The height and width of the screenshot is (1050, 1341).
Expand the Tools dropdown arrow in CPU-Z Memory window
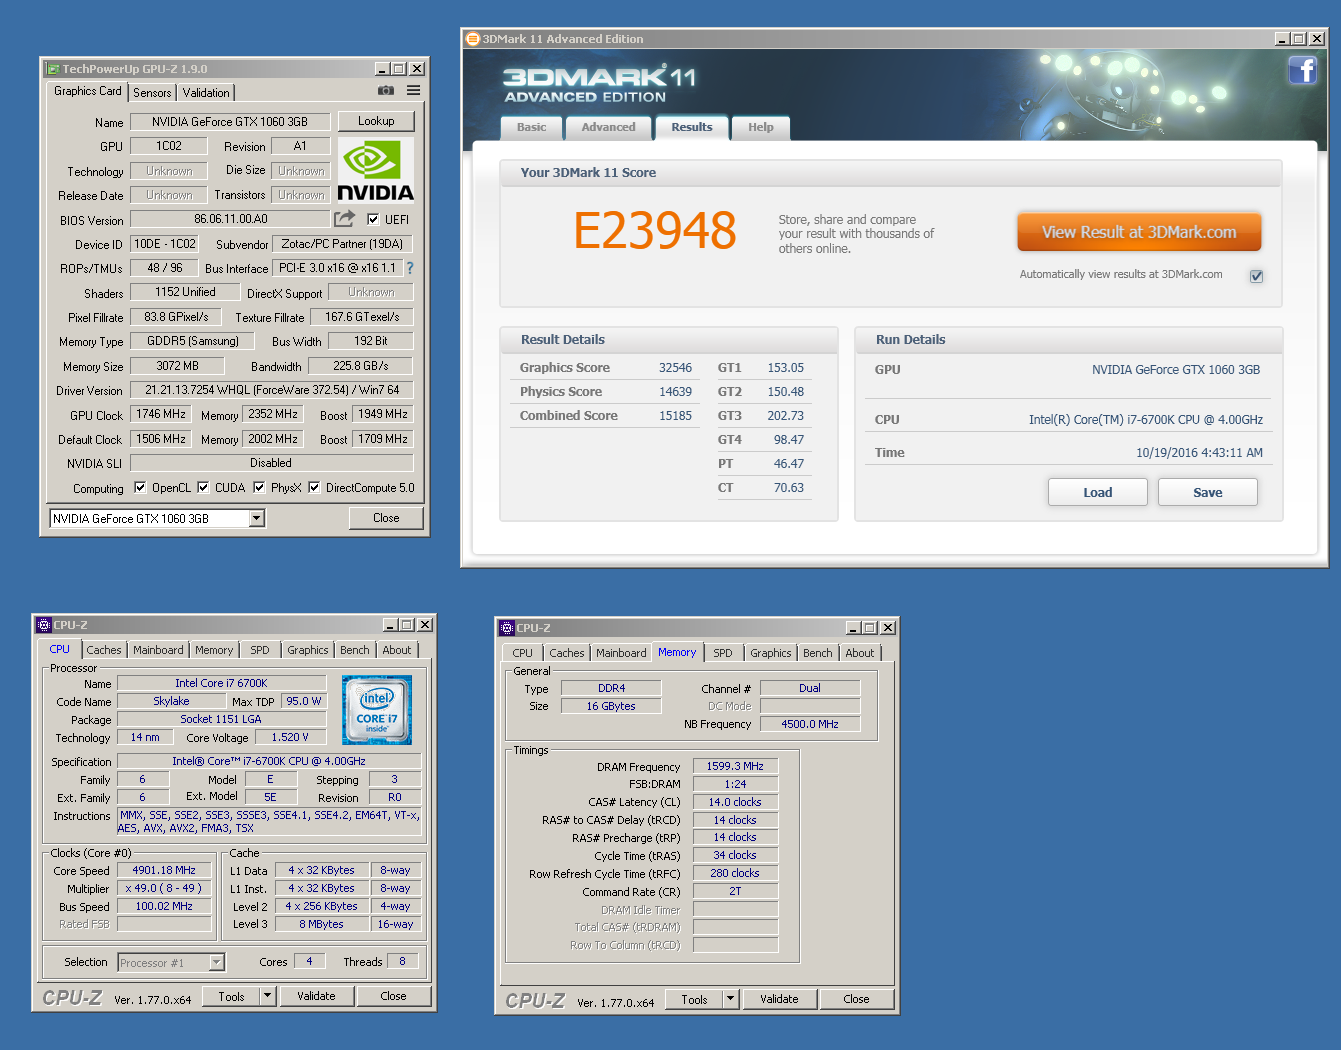pos(730,999)
